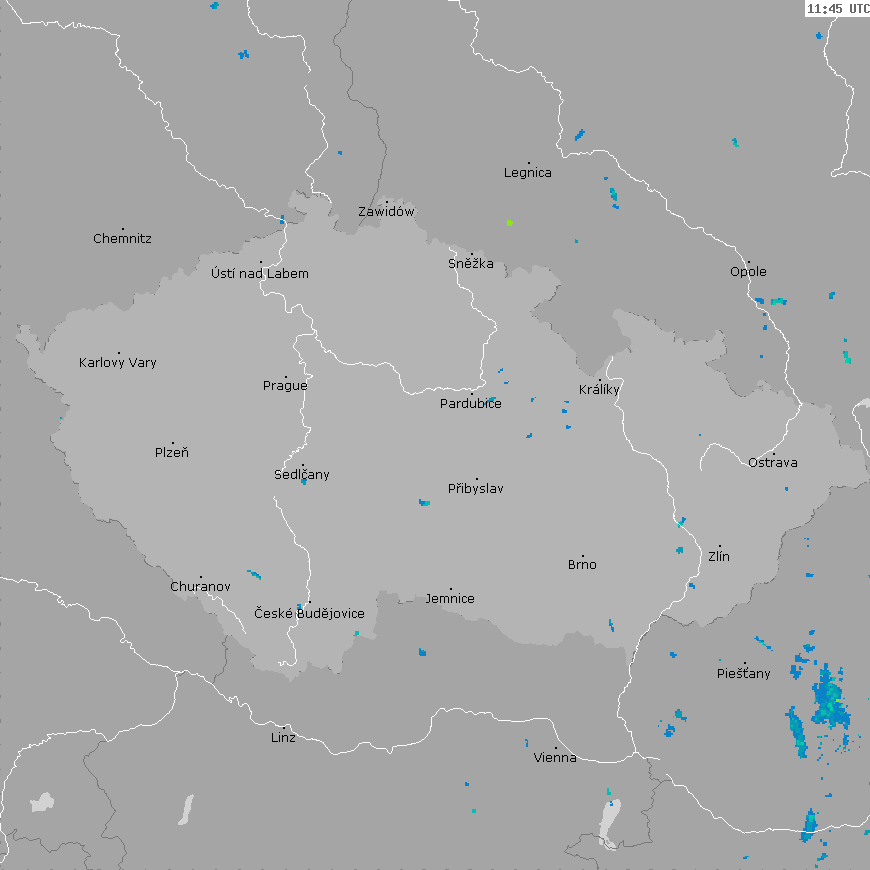Select the Linz city label
The height and width of the screenshot is (870, 870).
pos(283,738)
